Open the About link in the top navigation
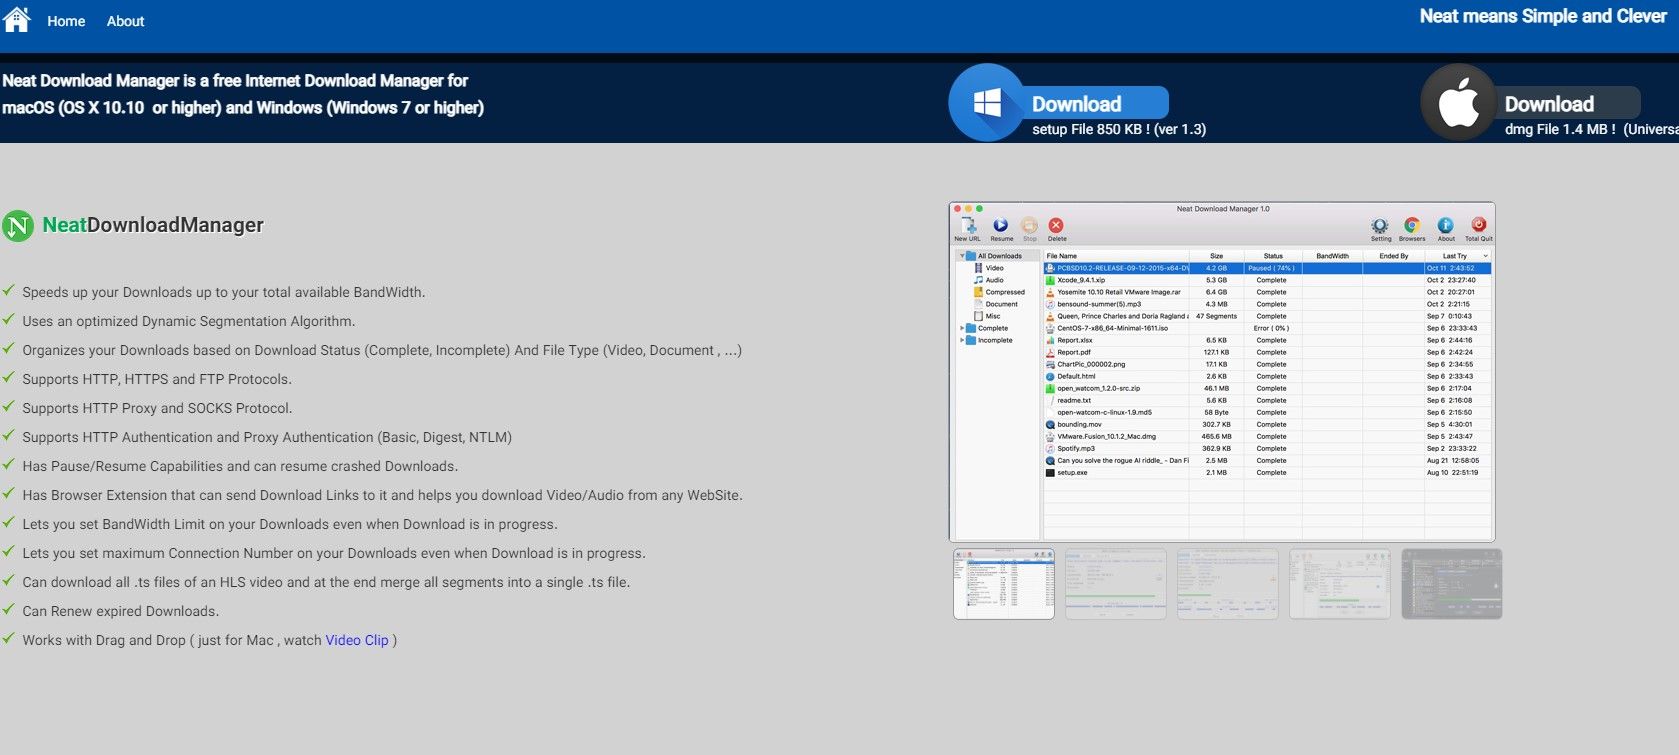Screen dimensions: 1679x755 [126, 21]
